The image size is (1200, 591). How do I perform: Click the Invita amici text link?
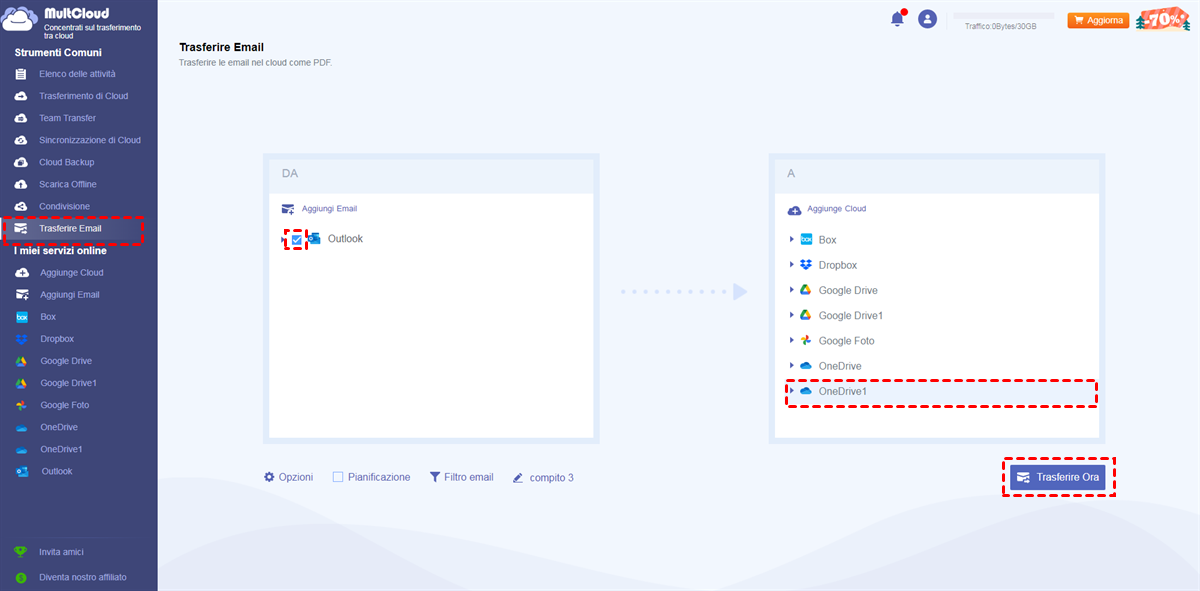point(61,552)
